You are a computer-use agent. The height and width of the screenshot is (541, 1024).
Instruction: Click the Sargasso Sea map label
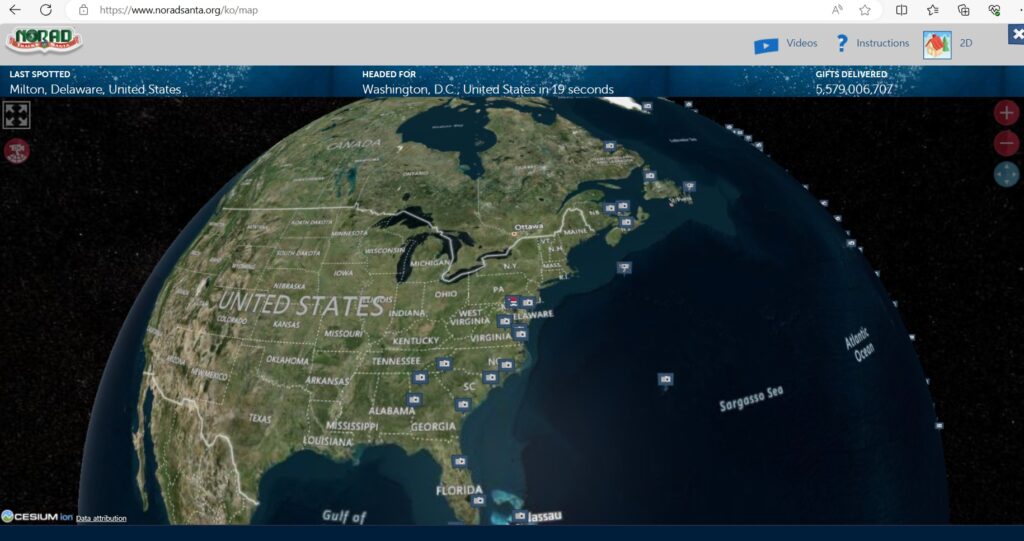pos(751,398)
